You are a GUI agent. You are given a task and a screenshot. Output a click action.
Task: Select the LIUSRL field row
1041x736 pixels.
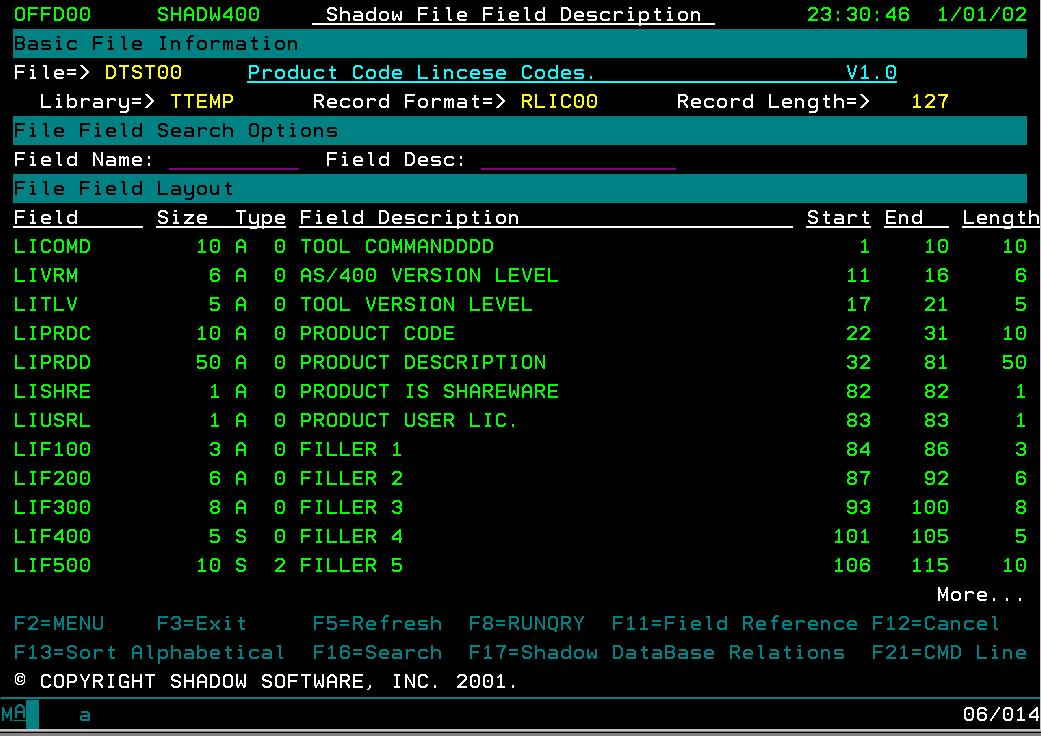coord(520,421)
